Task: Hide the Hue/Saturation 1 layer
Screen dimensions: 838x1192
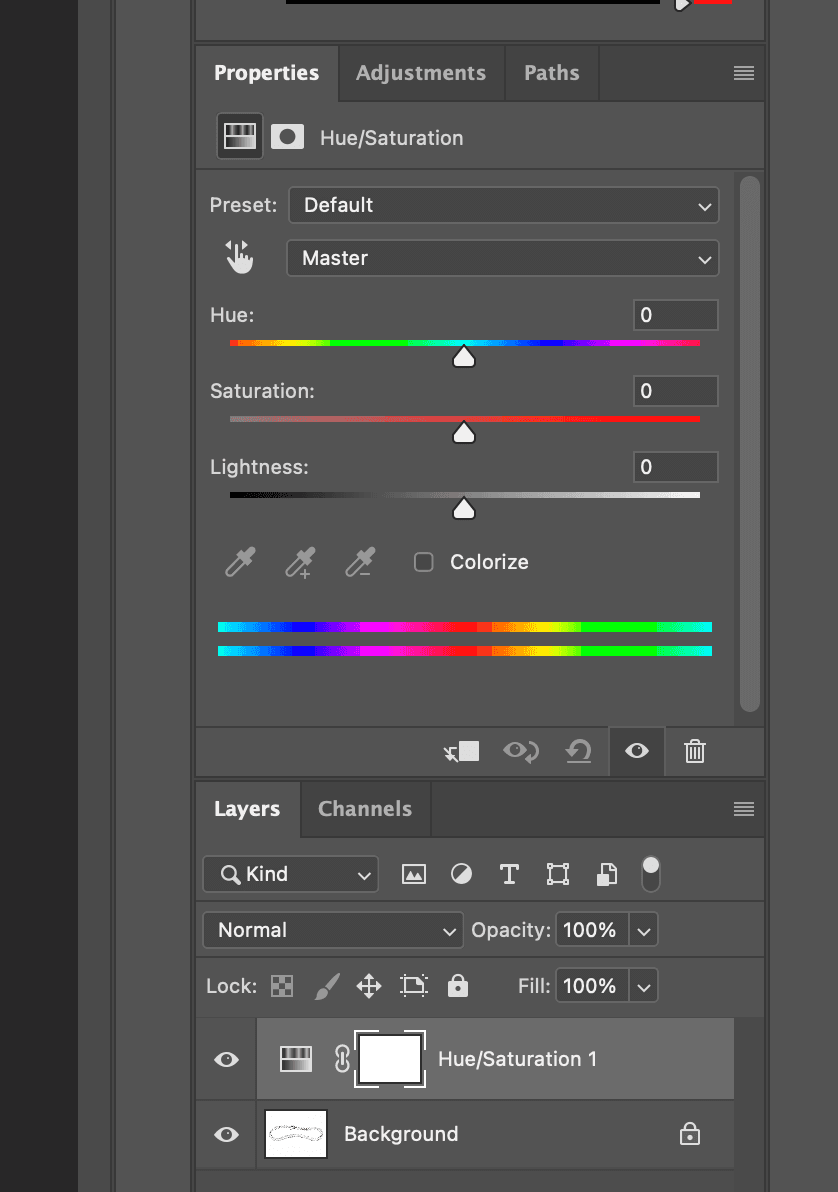Action: (x=227, y=1059)
